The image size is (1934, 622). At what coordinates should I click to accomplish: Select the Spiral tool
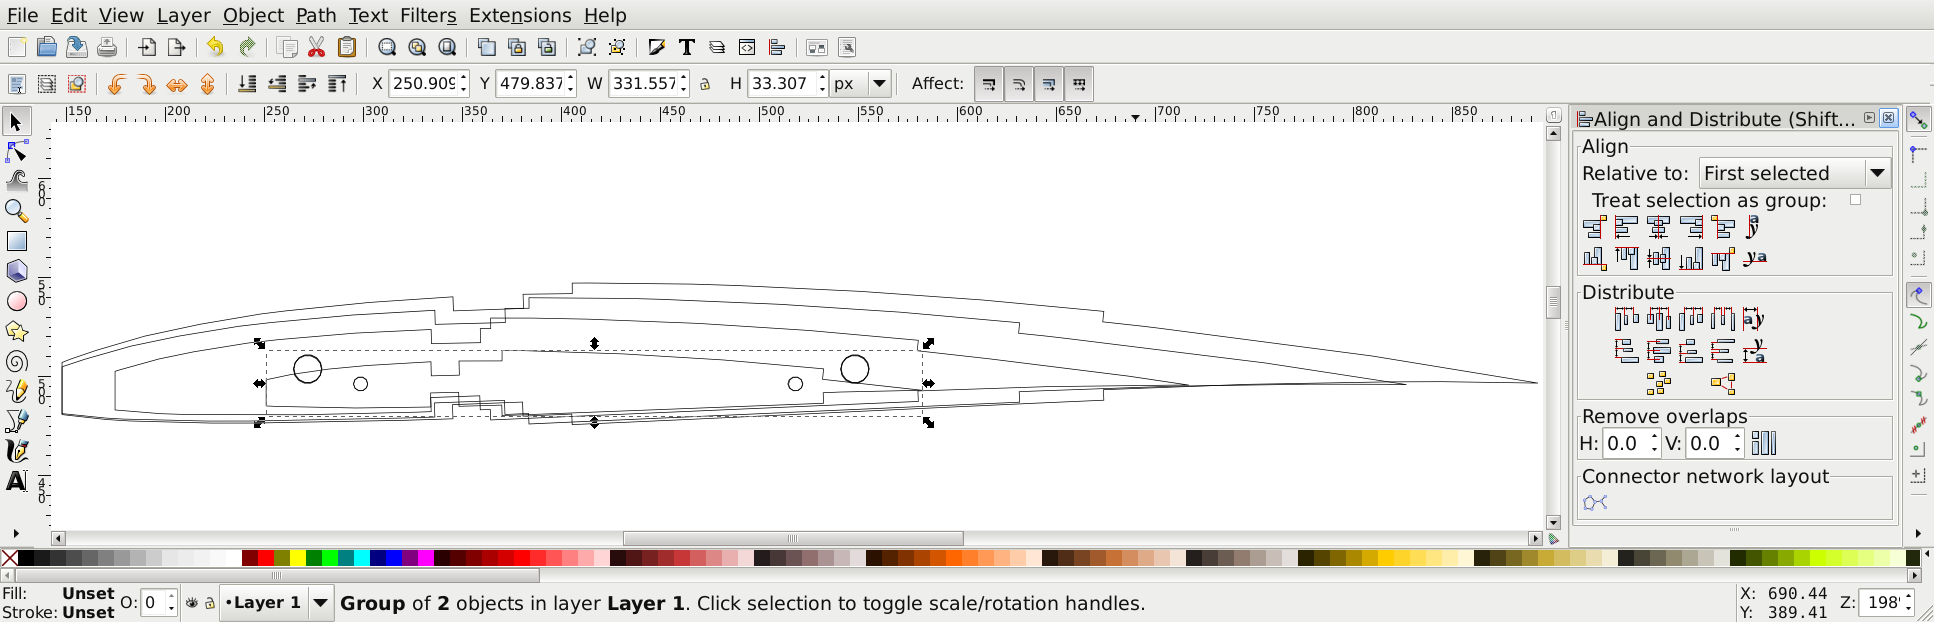[x=17, y=361]
